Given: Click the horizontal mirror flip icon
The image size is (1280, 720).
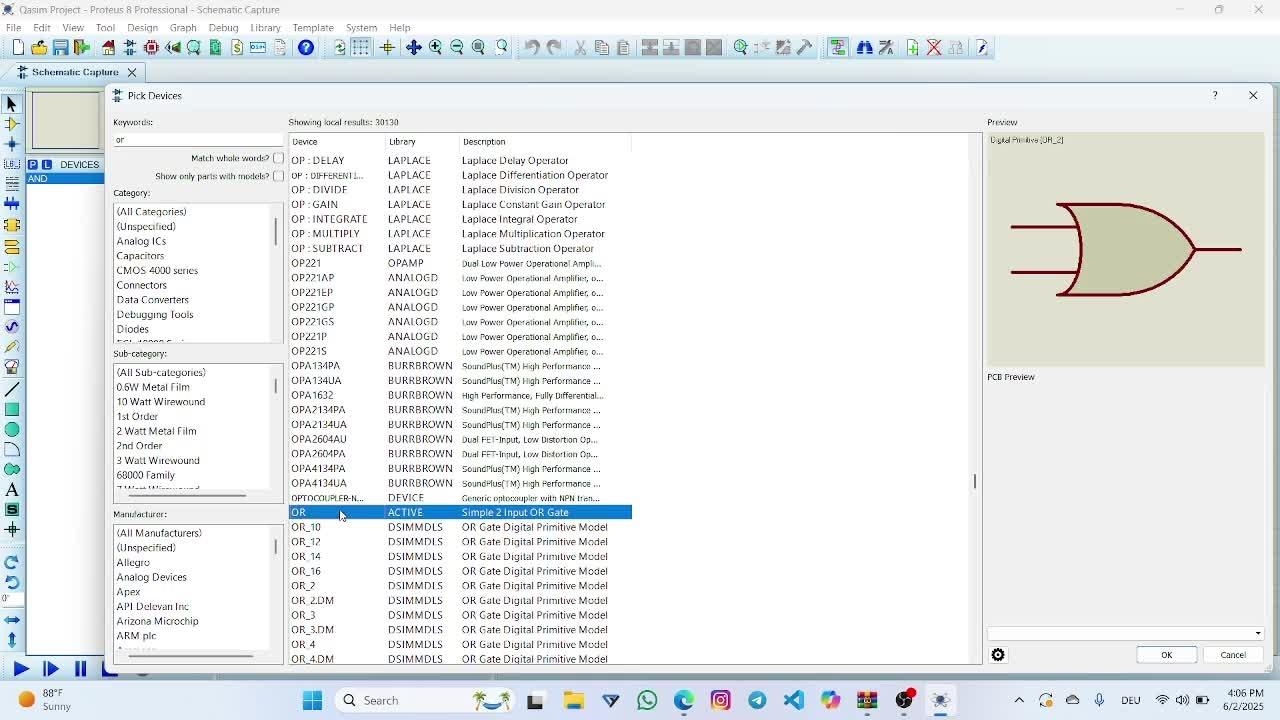Looking at the screenshot, I should pos(12,620).
